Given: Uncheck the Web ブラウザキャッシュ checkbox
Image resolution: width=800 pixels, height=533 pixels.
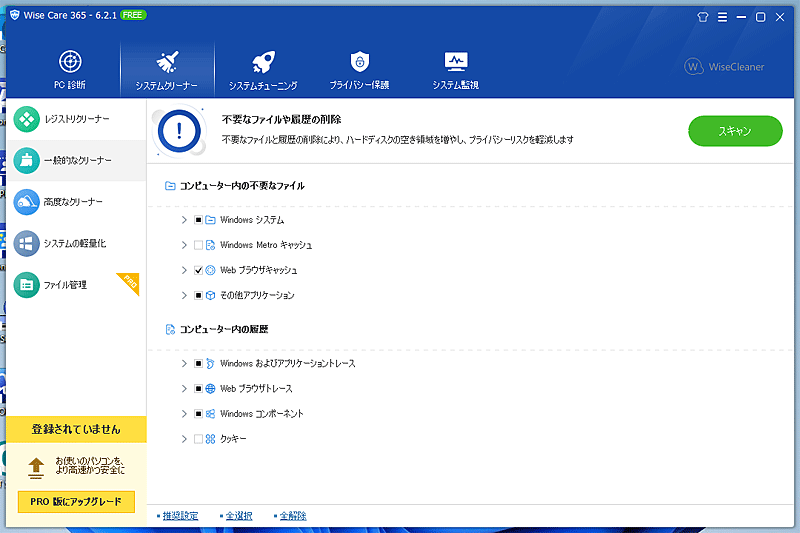Looking at the screenshot, I should [198, 270].
